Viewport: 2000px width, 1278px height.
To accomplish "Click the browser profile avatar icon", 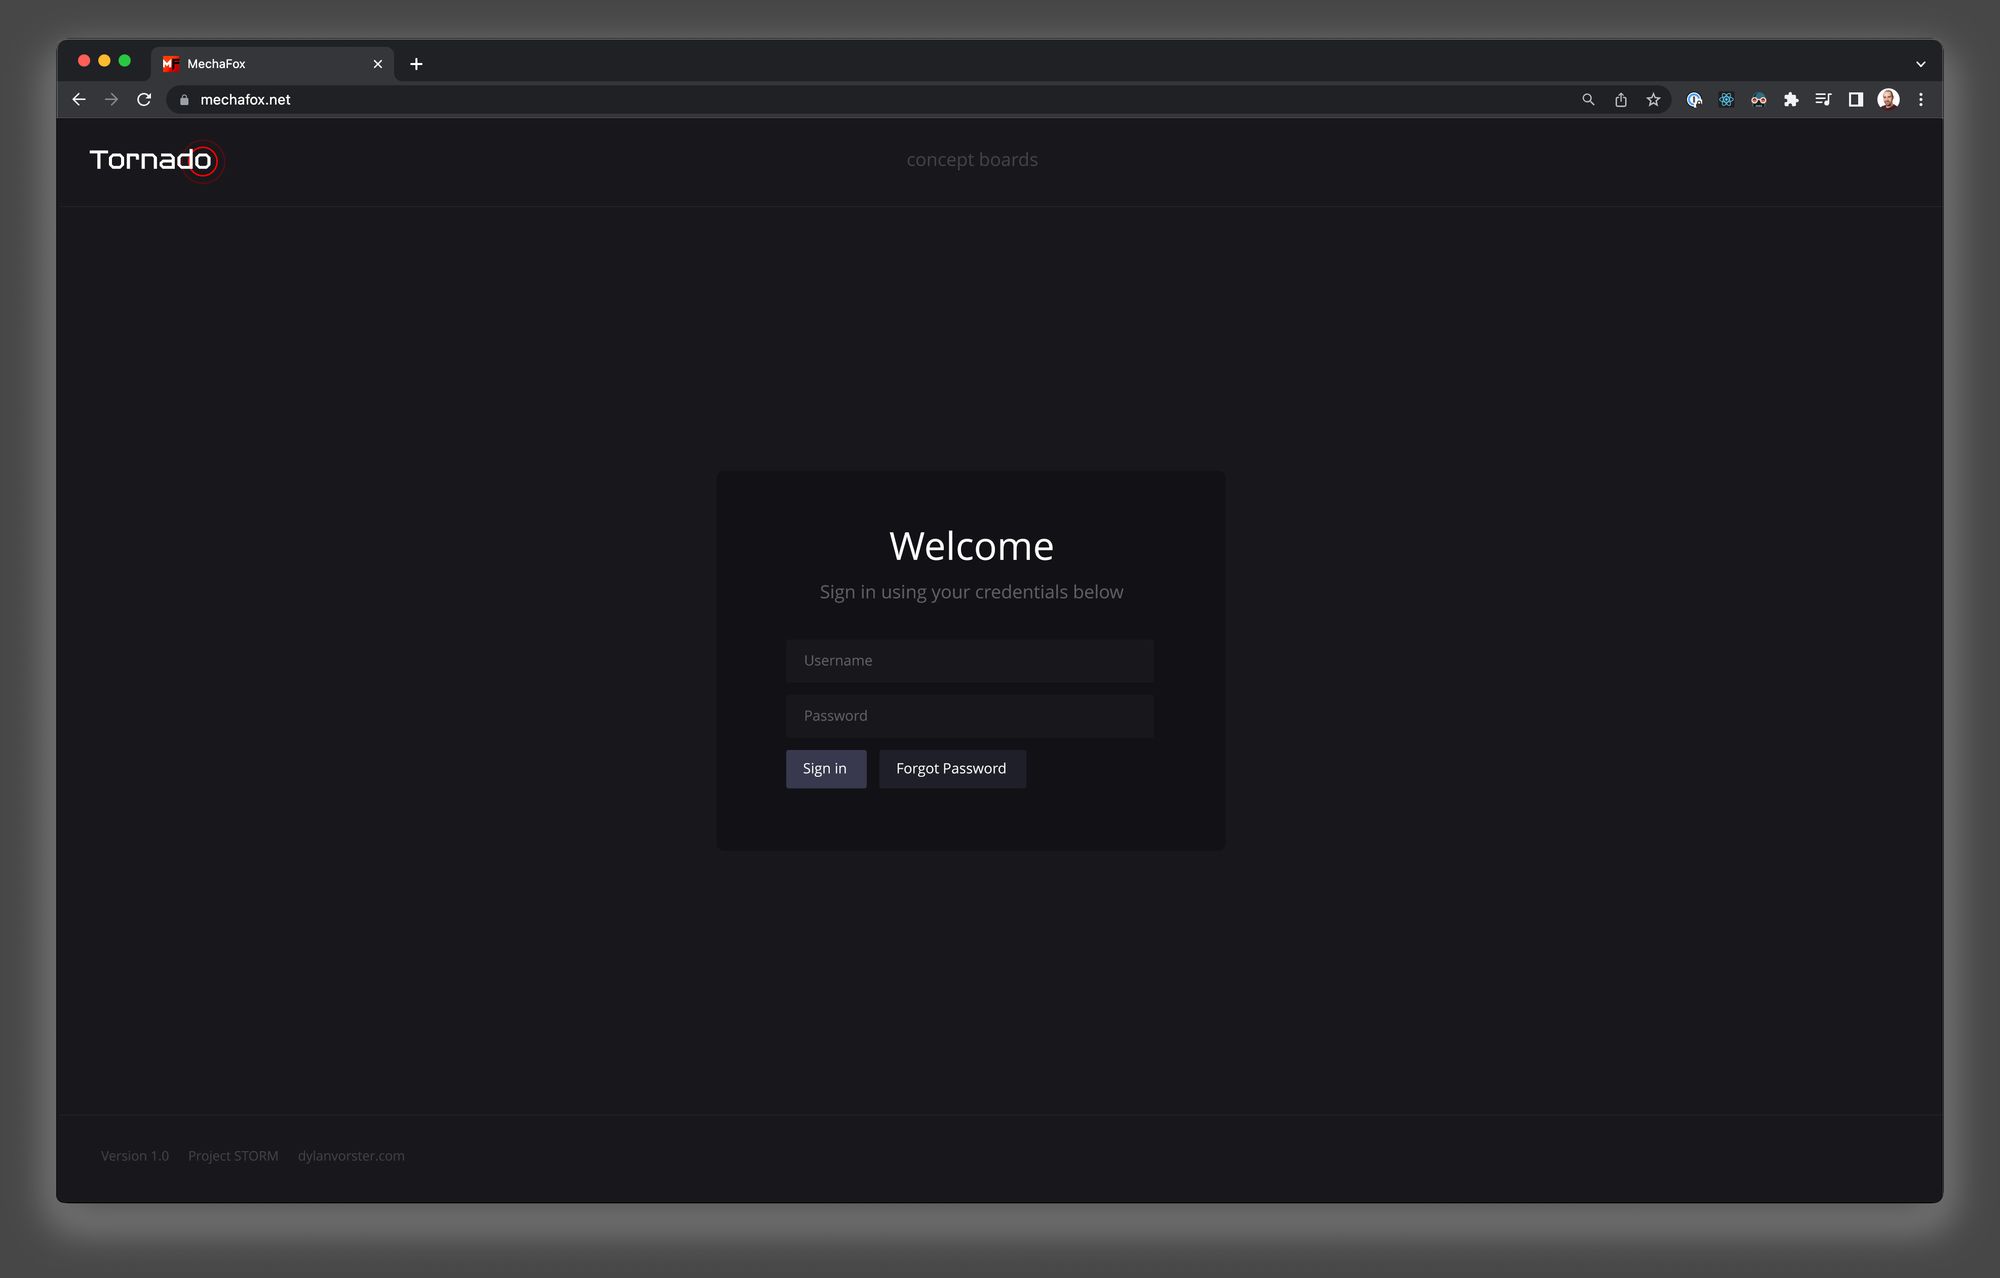I will pyautogui.click(x=1889, y=99).
